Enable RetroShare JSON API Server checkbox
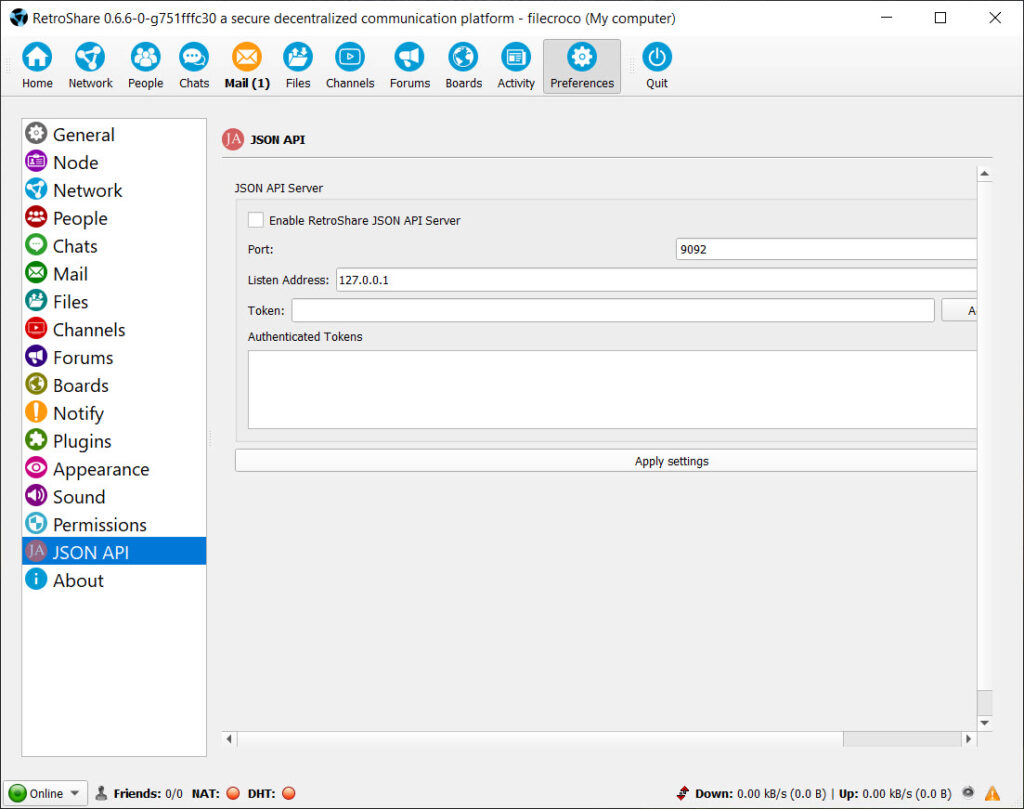Screen dimensions: 1024x809 tap(255, 220)
